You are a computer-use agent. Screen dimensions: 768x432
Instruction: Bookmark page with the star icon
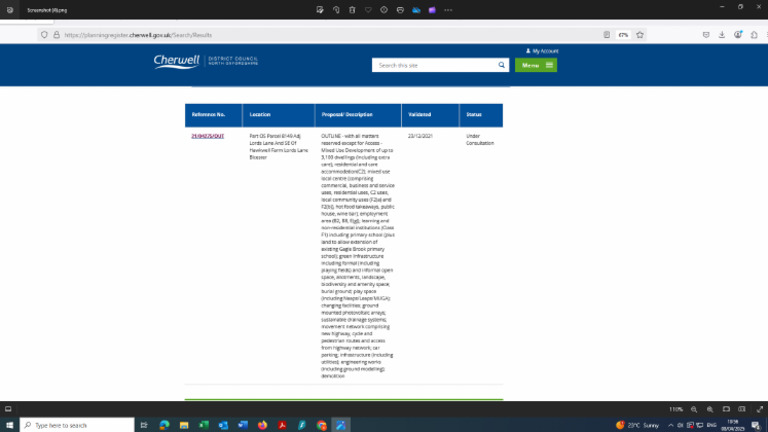click(x=640, y=35)
